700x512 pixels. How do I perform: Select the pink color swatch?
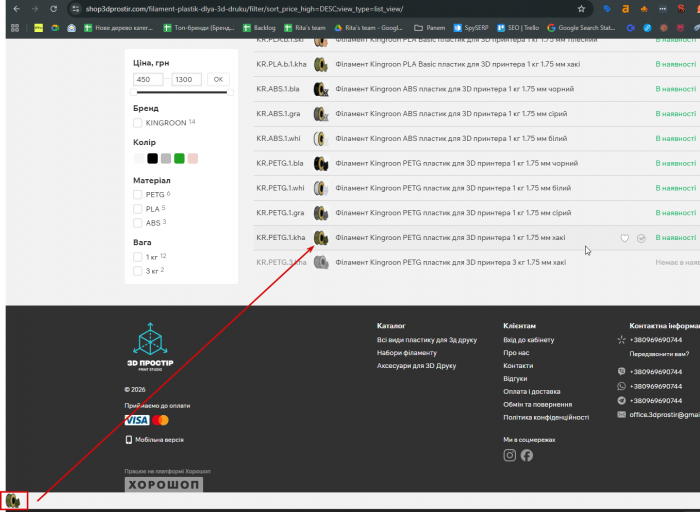pos(192,158)
